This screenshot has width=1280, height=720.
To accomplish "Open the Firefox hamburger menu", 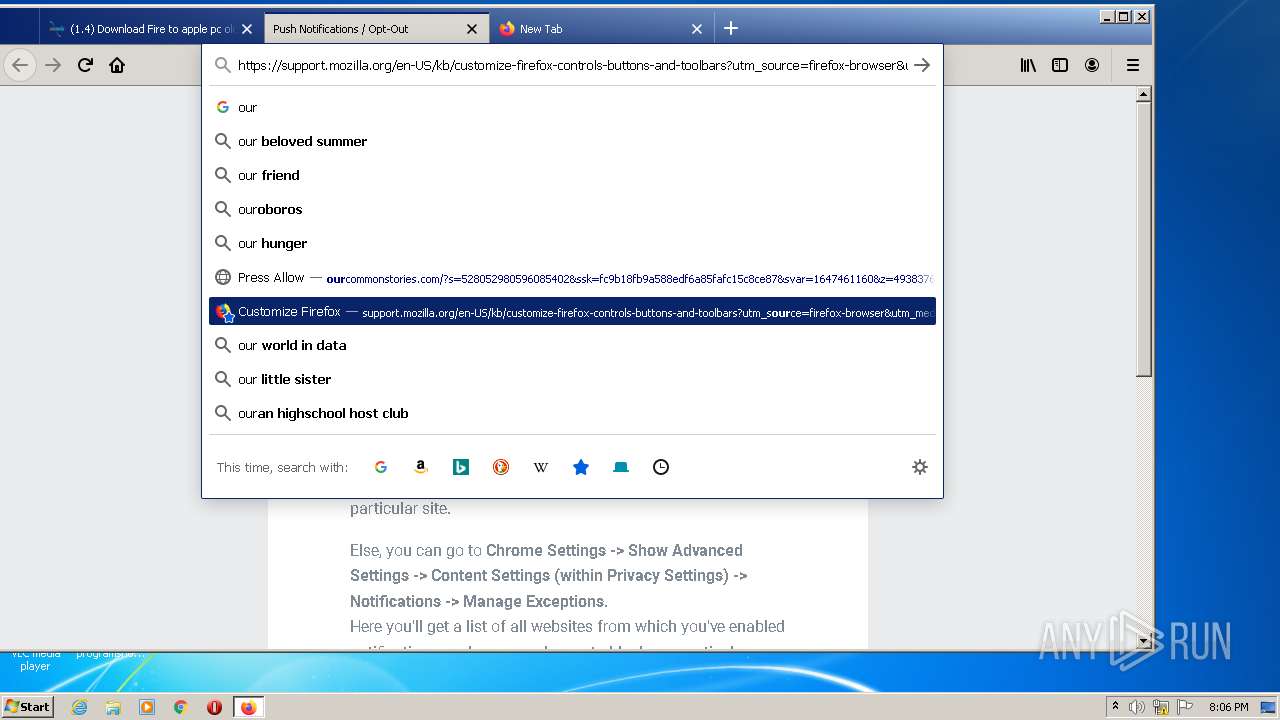I will (1133, 65).
